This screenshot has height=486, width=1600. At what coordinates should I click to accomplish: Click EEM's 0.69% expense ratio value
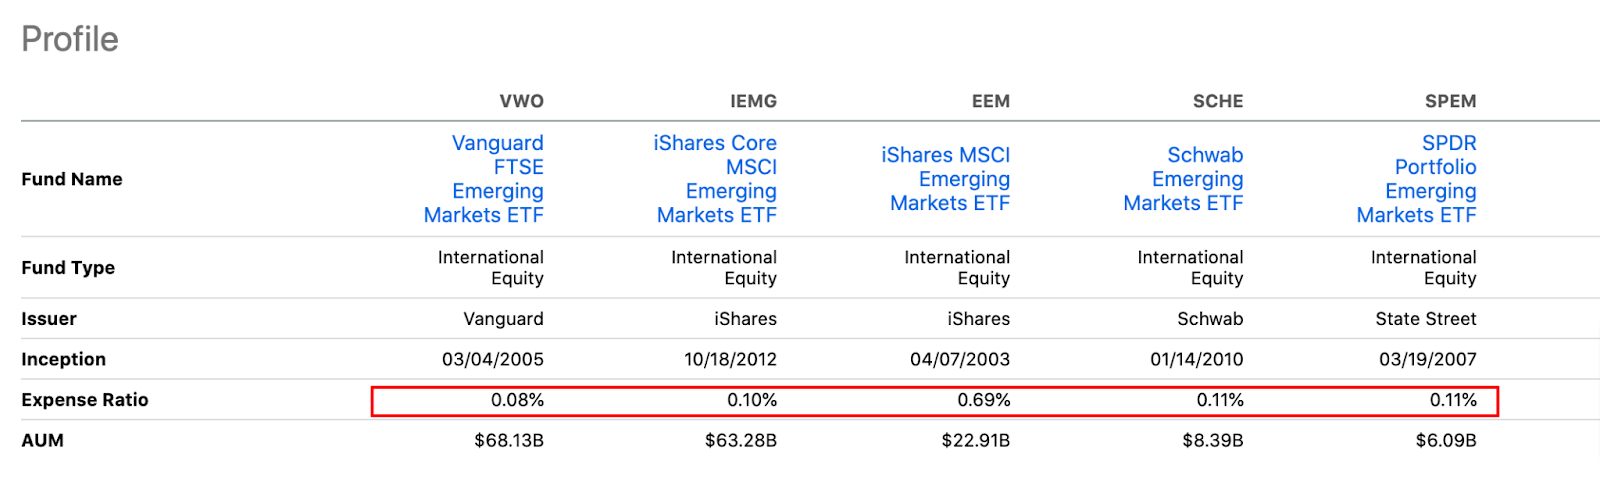point(984,400)
